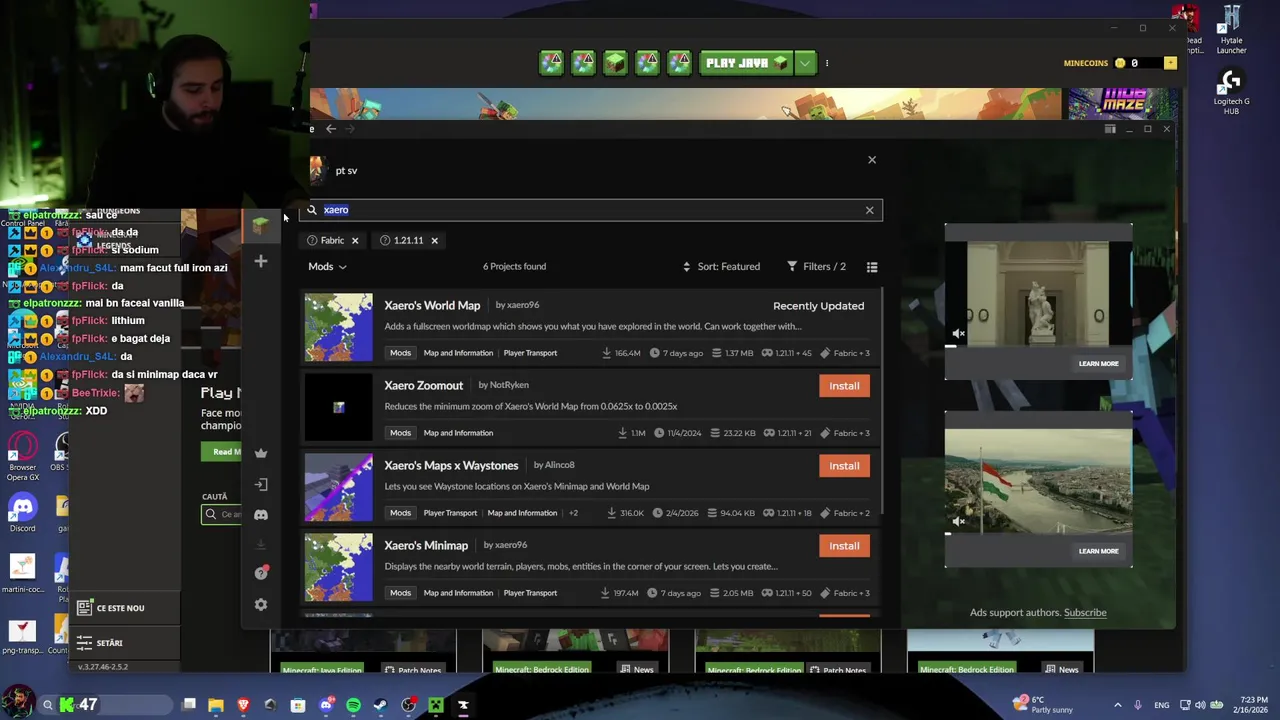The height and width of the screenshot is (720, 1280).
Task: Open Brave browser from the taskbar
Action: [243, 705]
